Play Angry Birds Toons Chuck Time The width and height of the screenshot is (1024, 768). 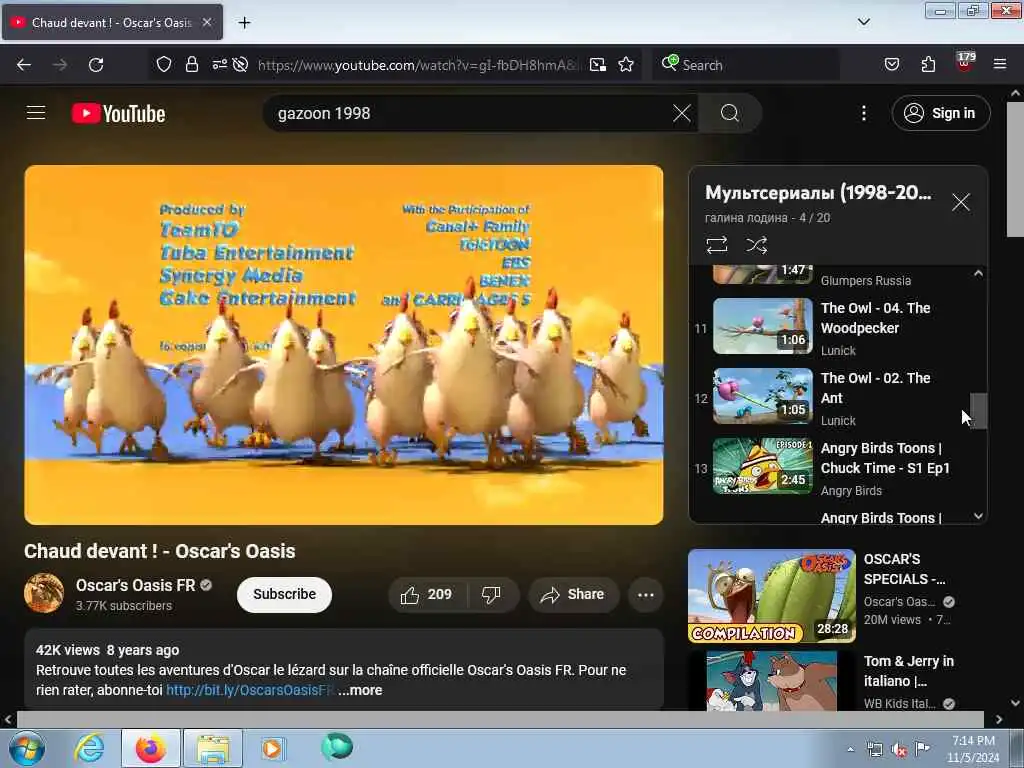pos(836,468)
